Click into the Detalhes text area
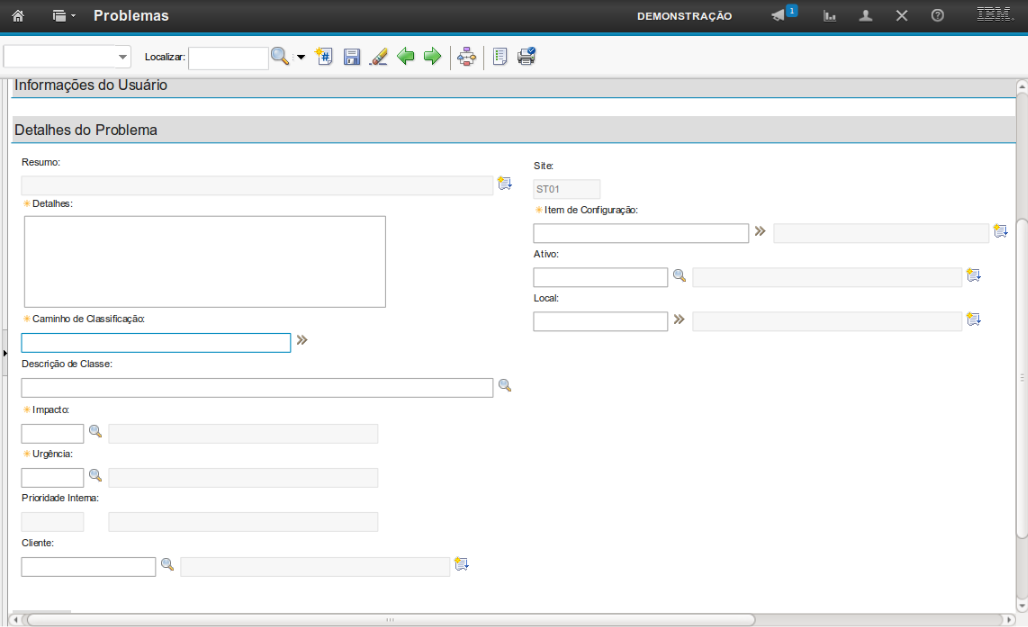 205,261
